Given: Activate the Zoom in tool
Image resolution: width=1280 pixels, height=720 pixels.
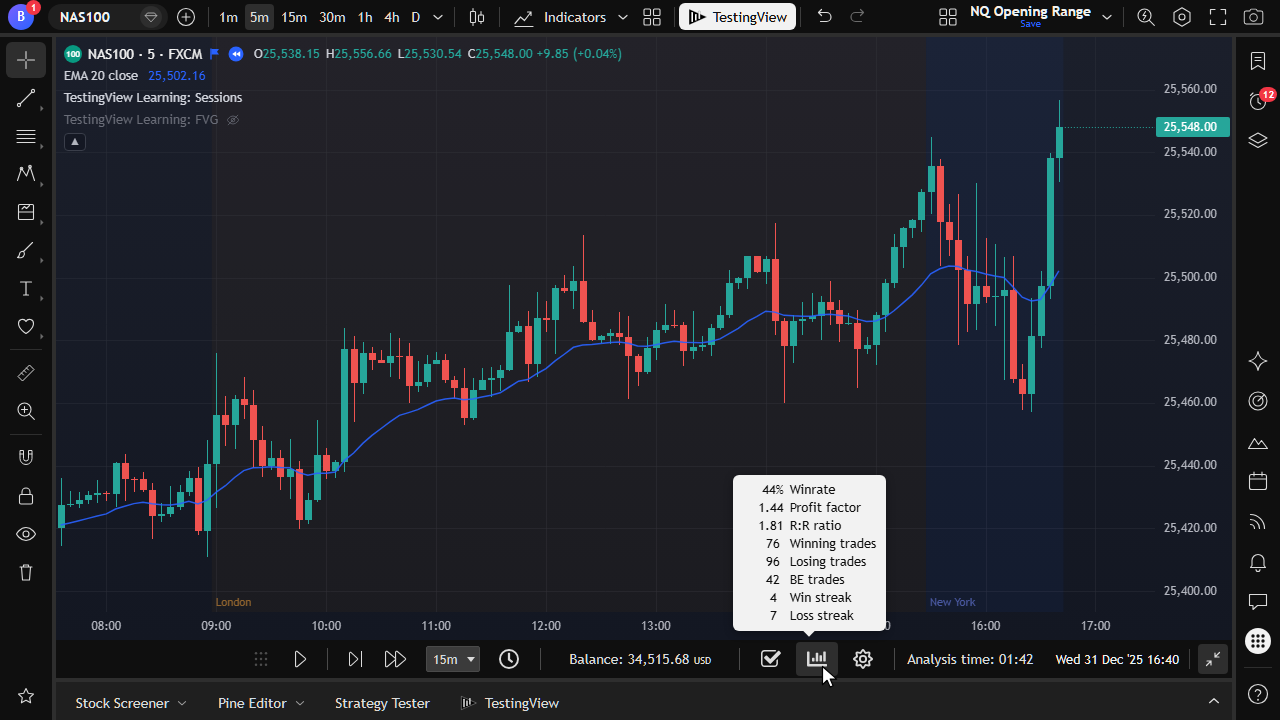Looking at the screenshot, I should pyautogui.click(x=26, y=411).
